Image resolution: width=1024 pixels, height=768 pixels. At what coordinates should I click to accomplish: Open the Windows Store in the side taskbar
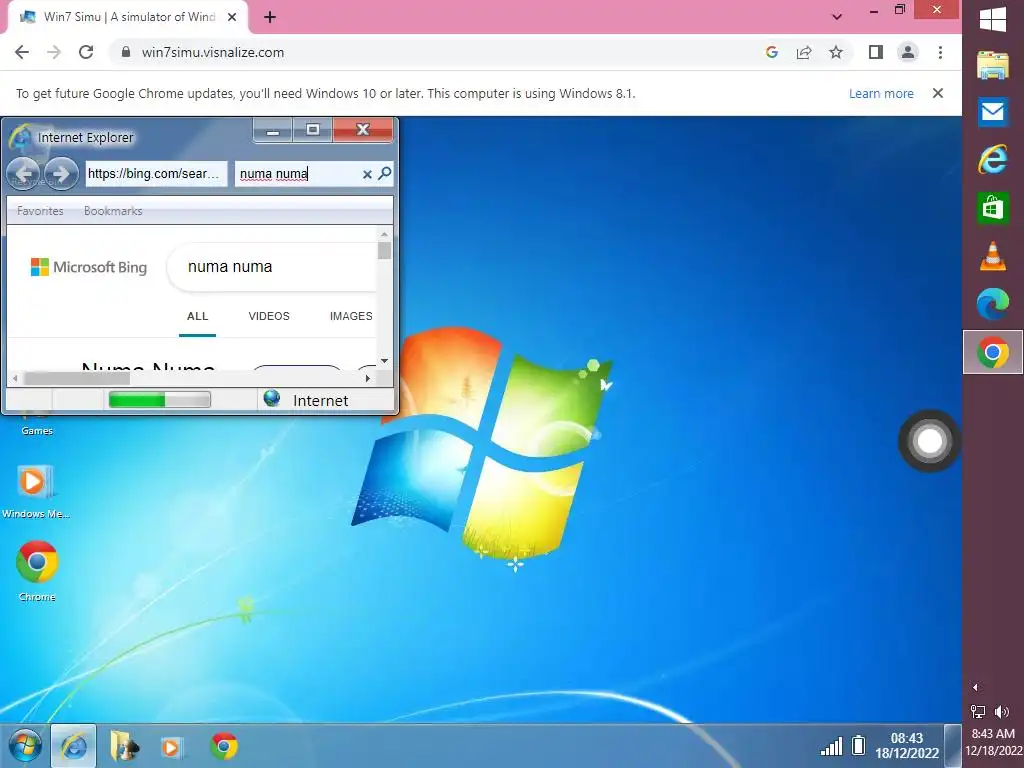click(x=993, y=208)
